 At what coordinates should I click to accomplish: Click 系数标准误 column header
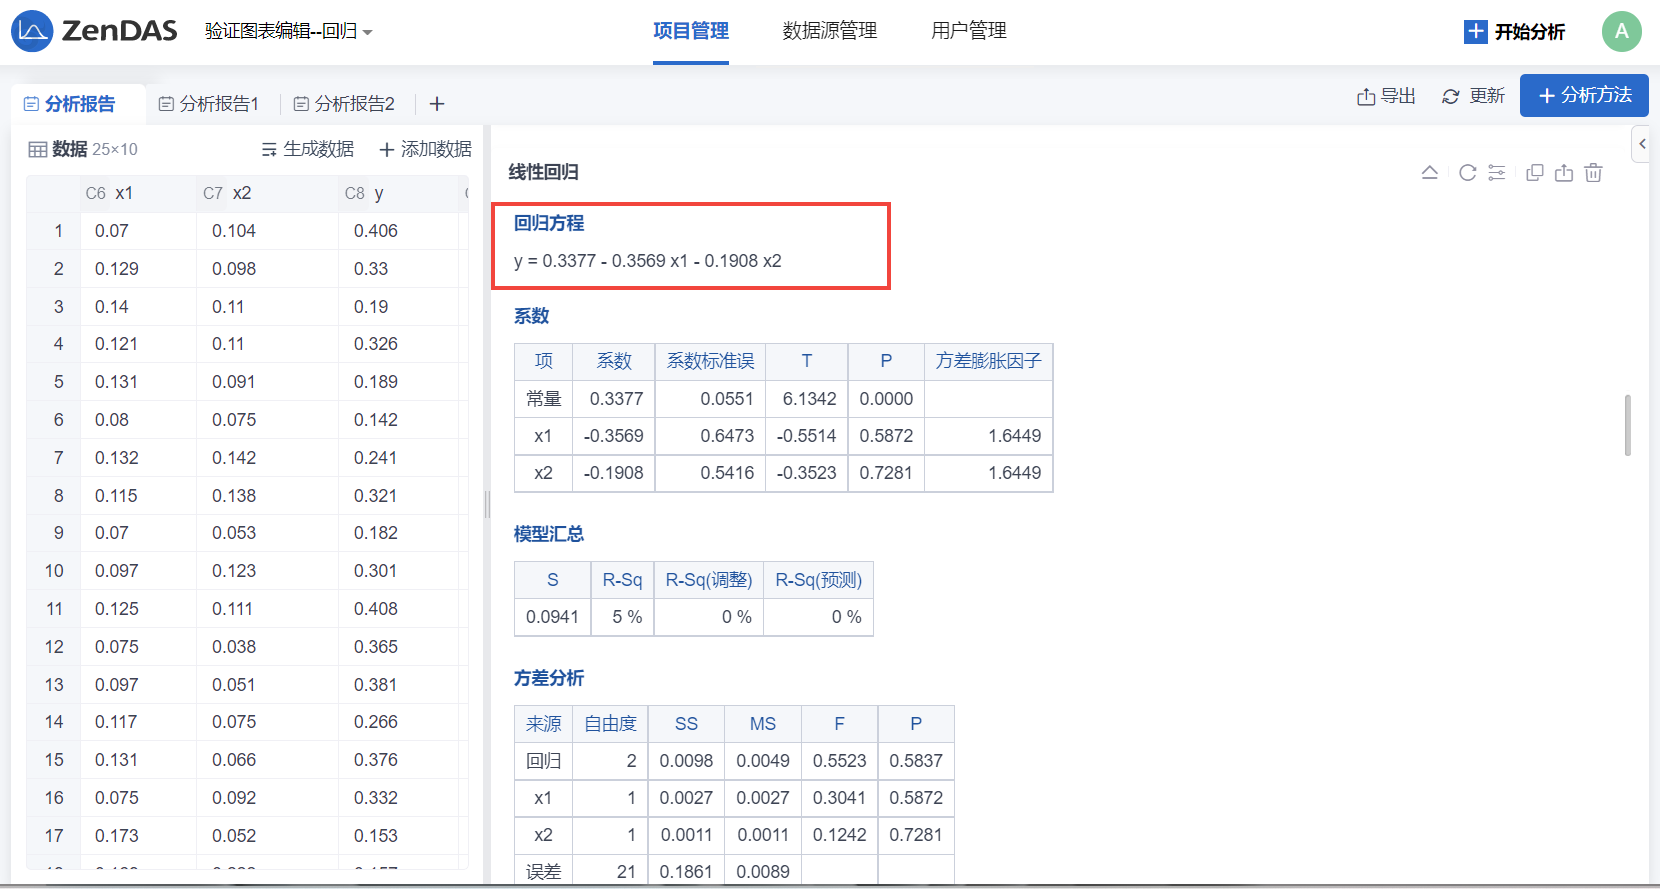click(710, 361)
